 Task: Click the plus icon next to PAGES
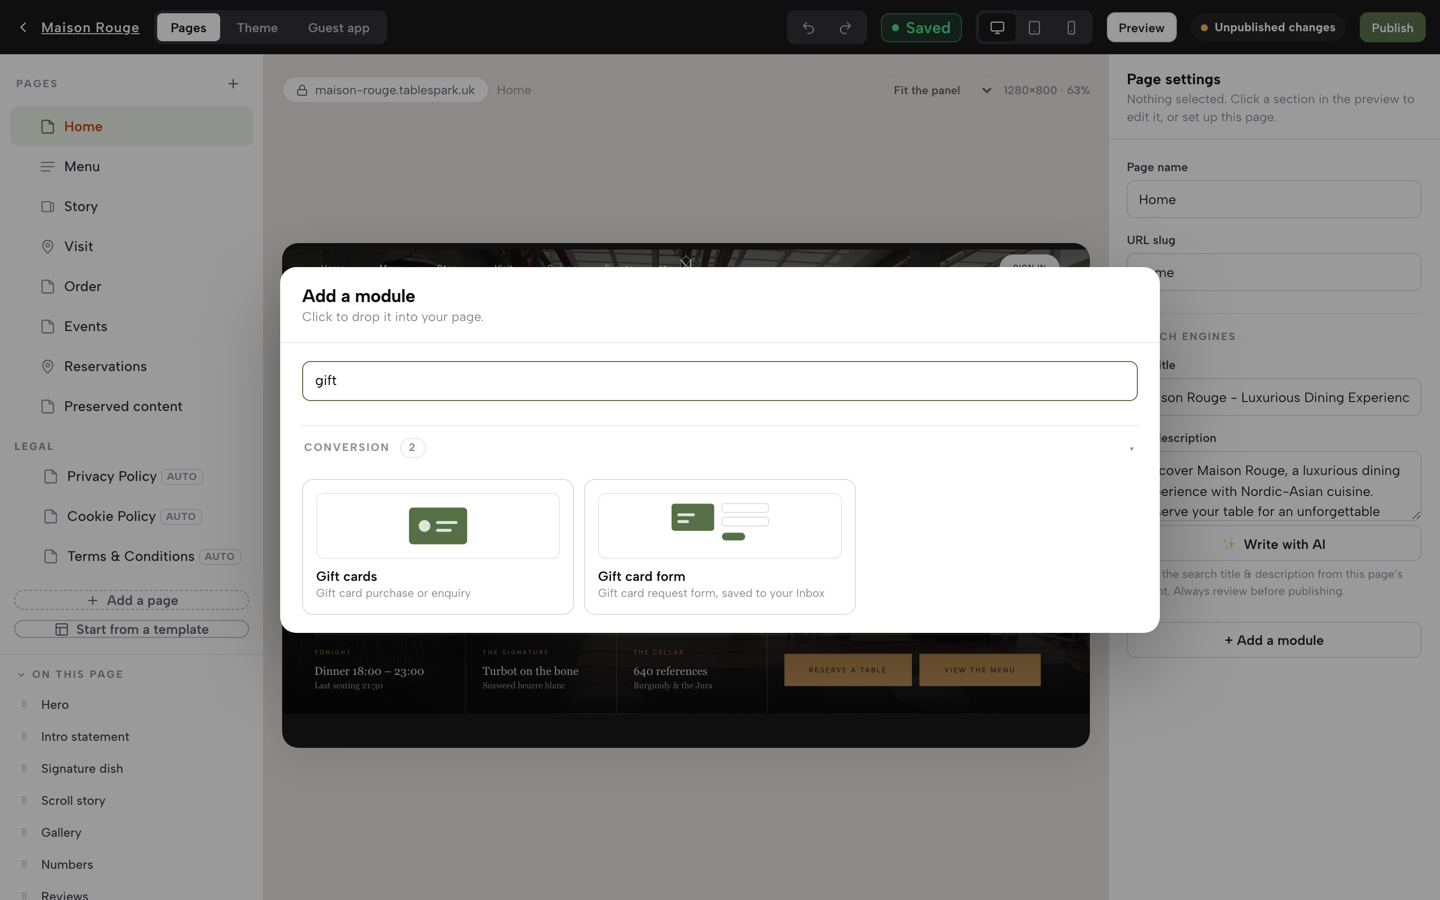pyautogui.click(x=233, y=84)
